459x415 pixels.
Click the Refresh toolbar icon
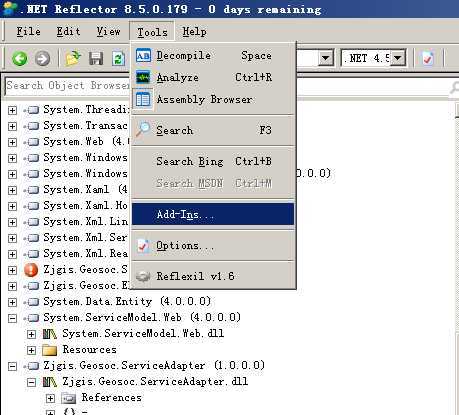[x=118, y=59]
